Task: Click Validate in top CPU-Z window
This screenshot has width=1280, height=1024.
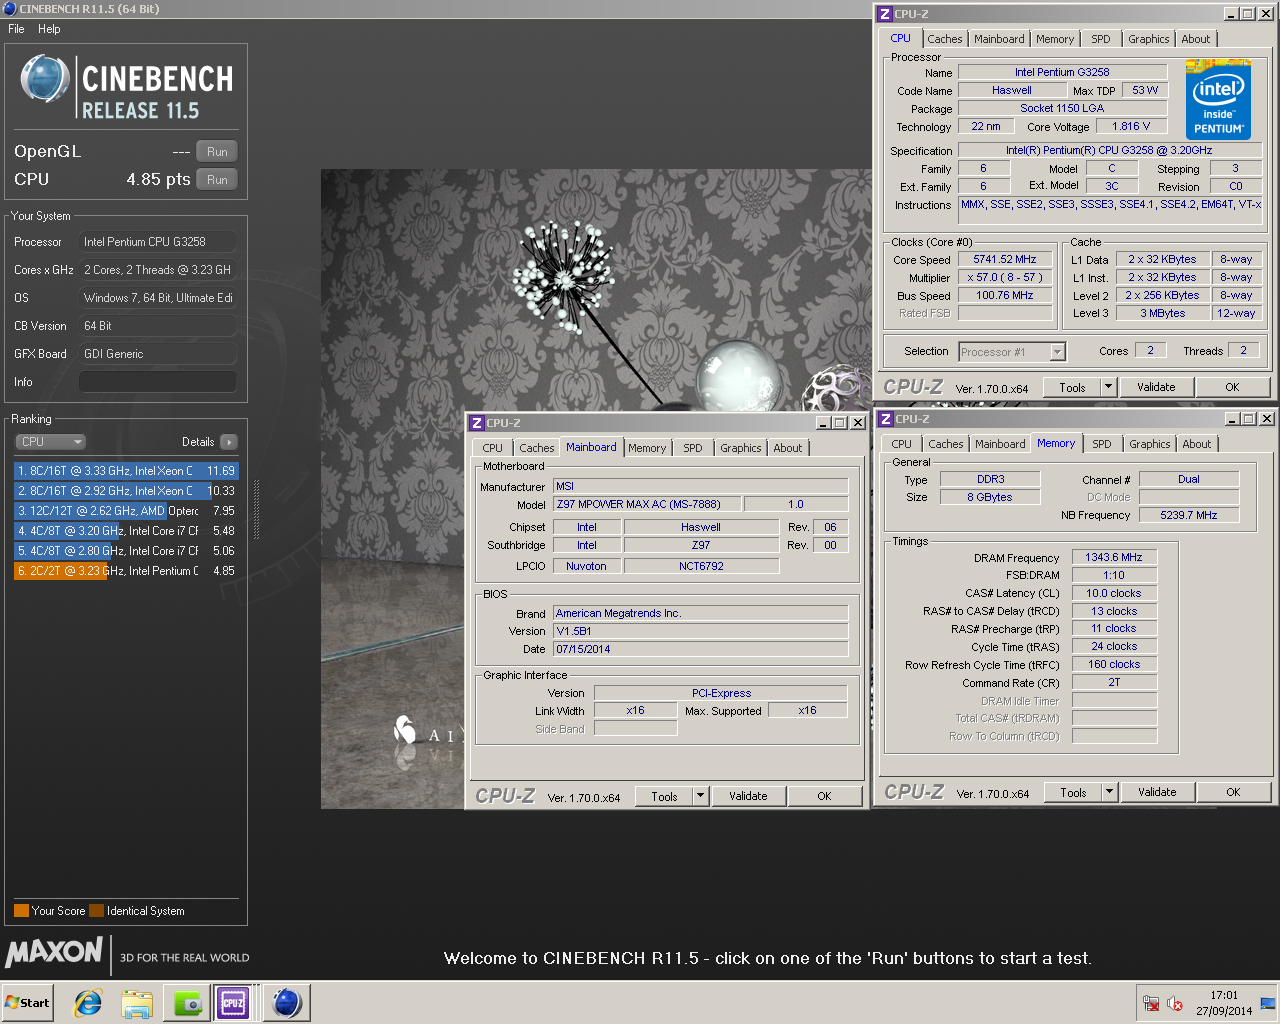Action: coord(1156,387)
